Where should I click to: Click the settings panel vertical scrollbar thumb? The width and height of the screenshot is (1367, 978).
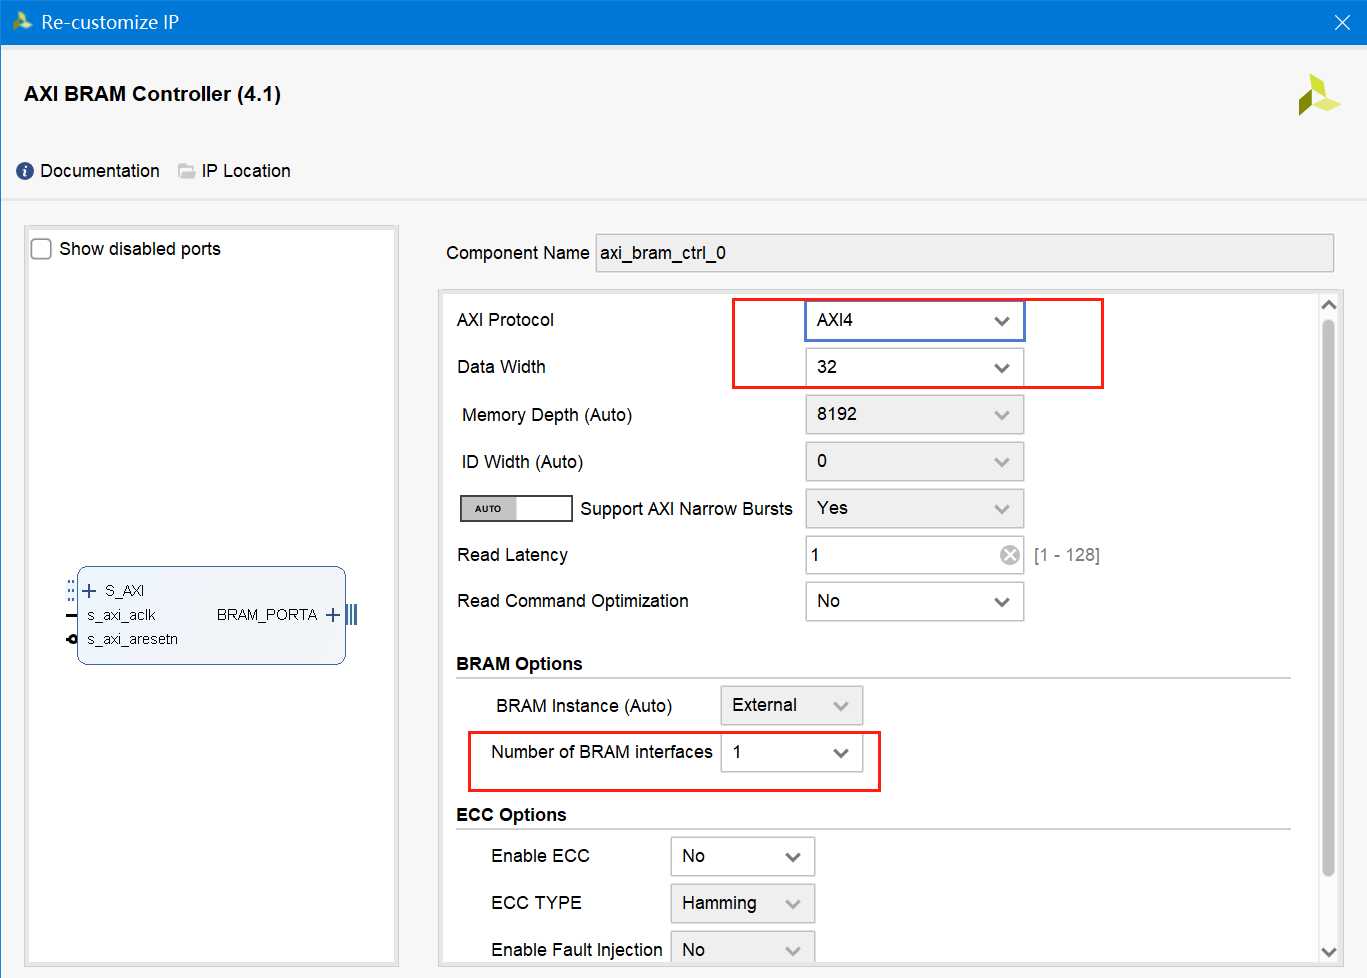click(1328, 598)
